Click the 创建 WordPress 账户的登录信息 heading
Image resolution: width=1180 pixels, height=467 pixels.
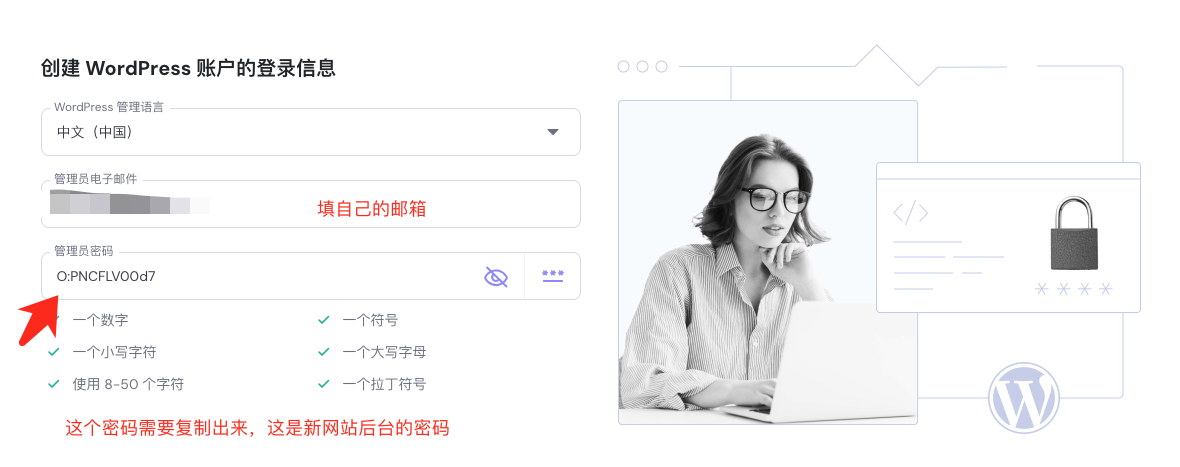click(188, 68)
